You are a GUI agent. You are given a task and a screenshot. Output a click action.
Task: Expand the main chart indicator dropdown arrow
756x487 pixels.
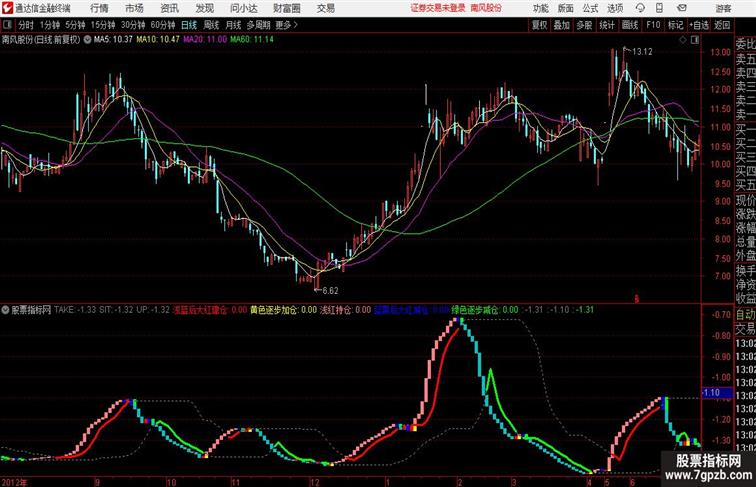coord(87,40)
